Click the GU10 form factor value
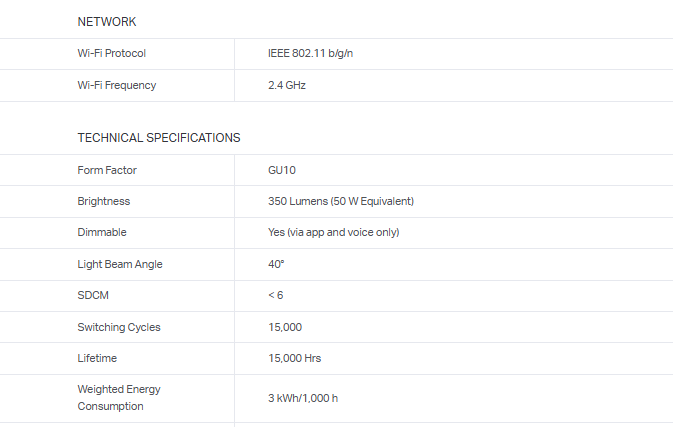This screenshot has height=427, width=676. 282,170
